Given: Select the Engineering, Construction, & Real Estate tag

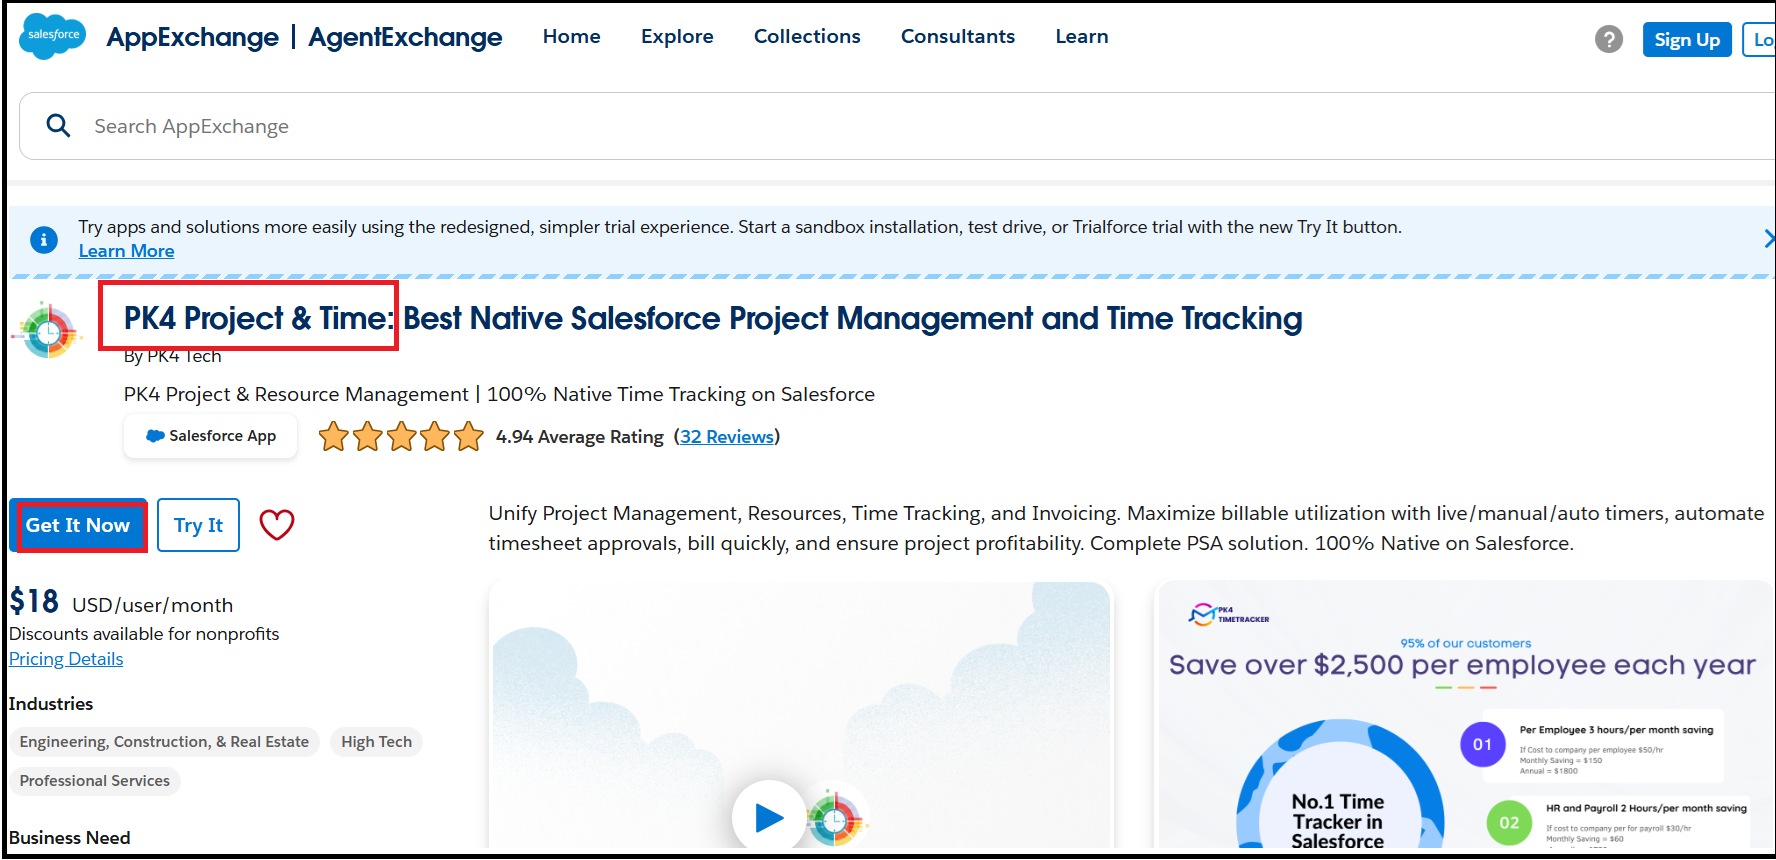Looking at the screenshot, I should pyautogui.click(x=164, y=742).
